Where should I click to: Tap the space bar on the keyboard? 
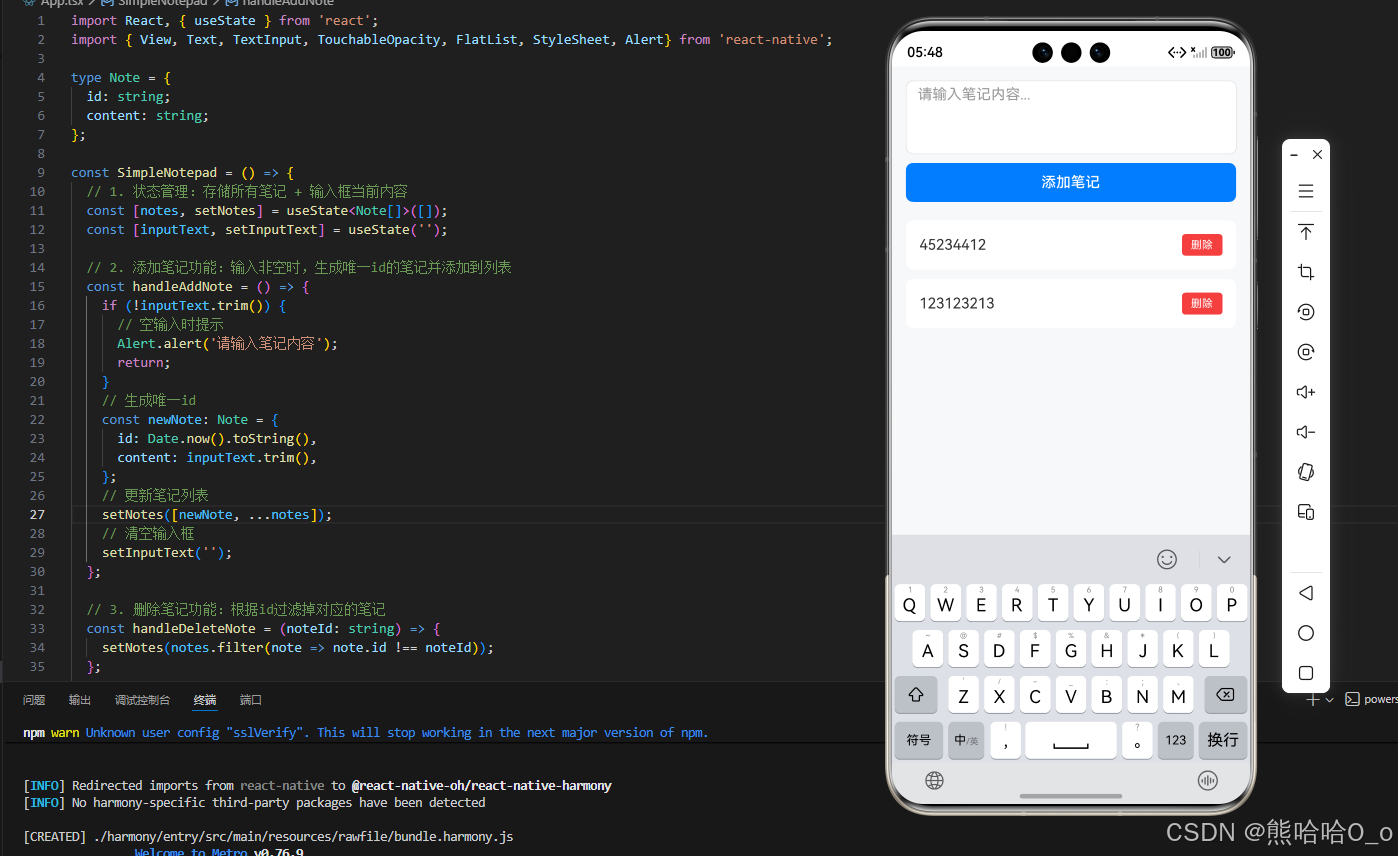[1071, 740]
